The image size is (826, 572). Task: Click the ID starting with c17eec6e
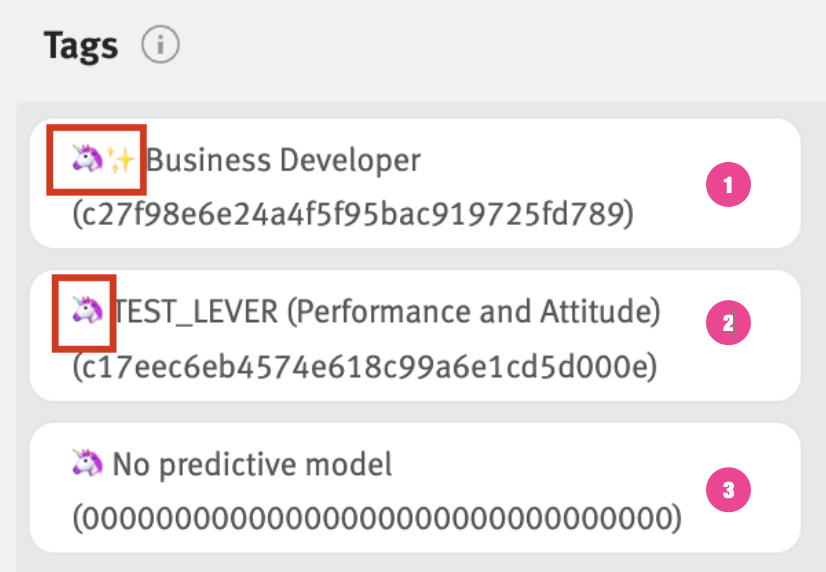point(364,367)
